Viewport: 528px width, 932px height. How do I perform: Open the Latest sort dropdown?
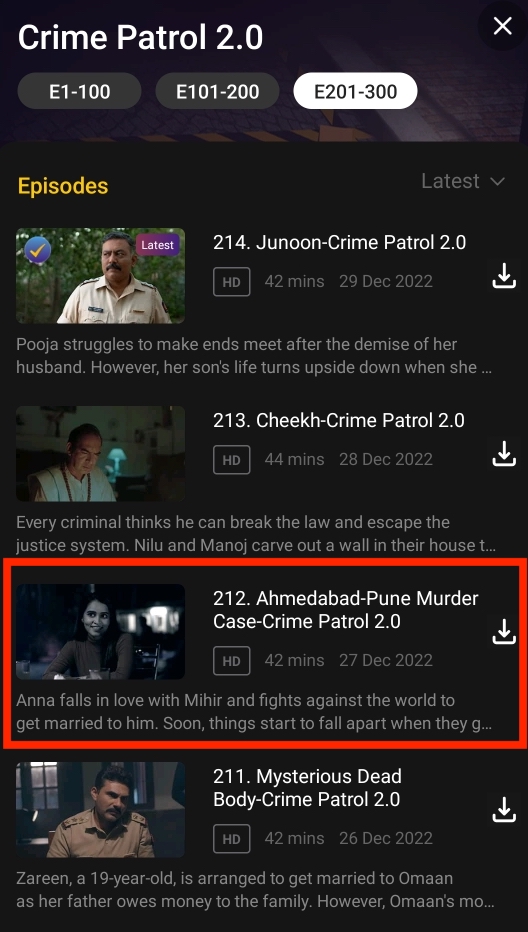click(463, 181)
